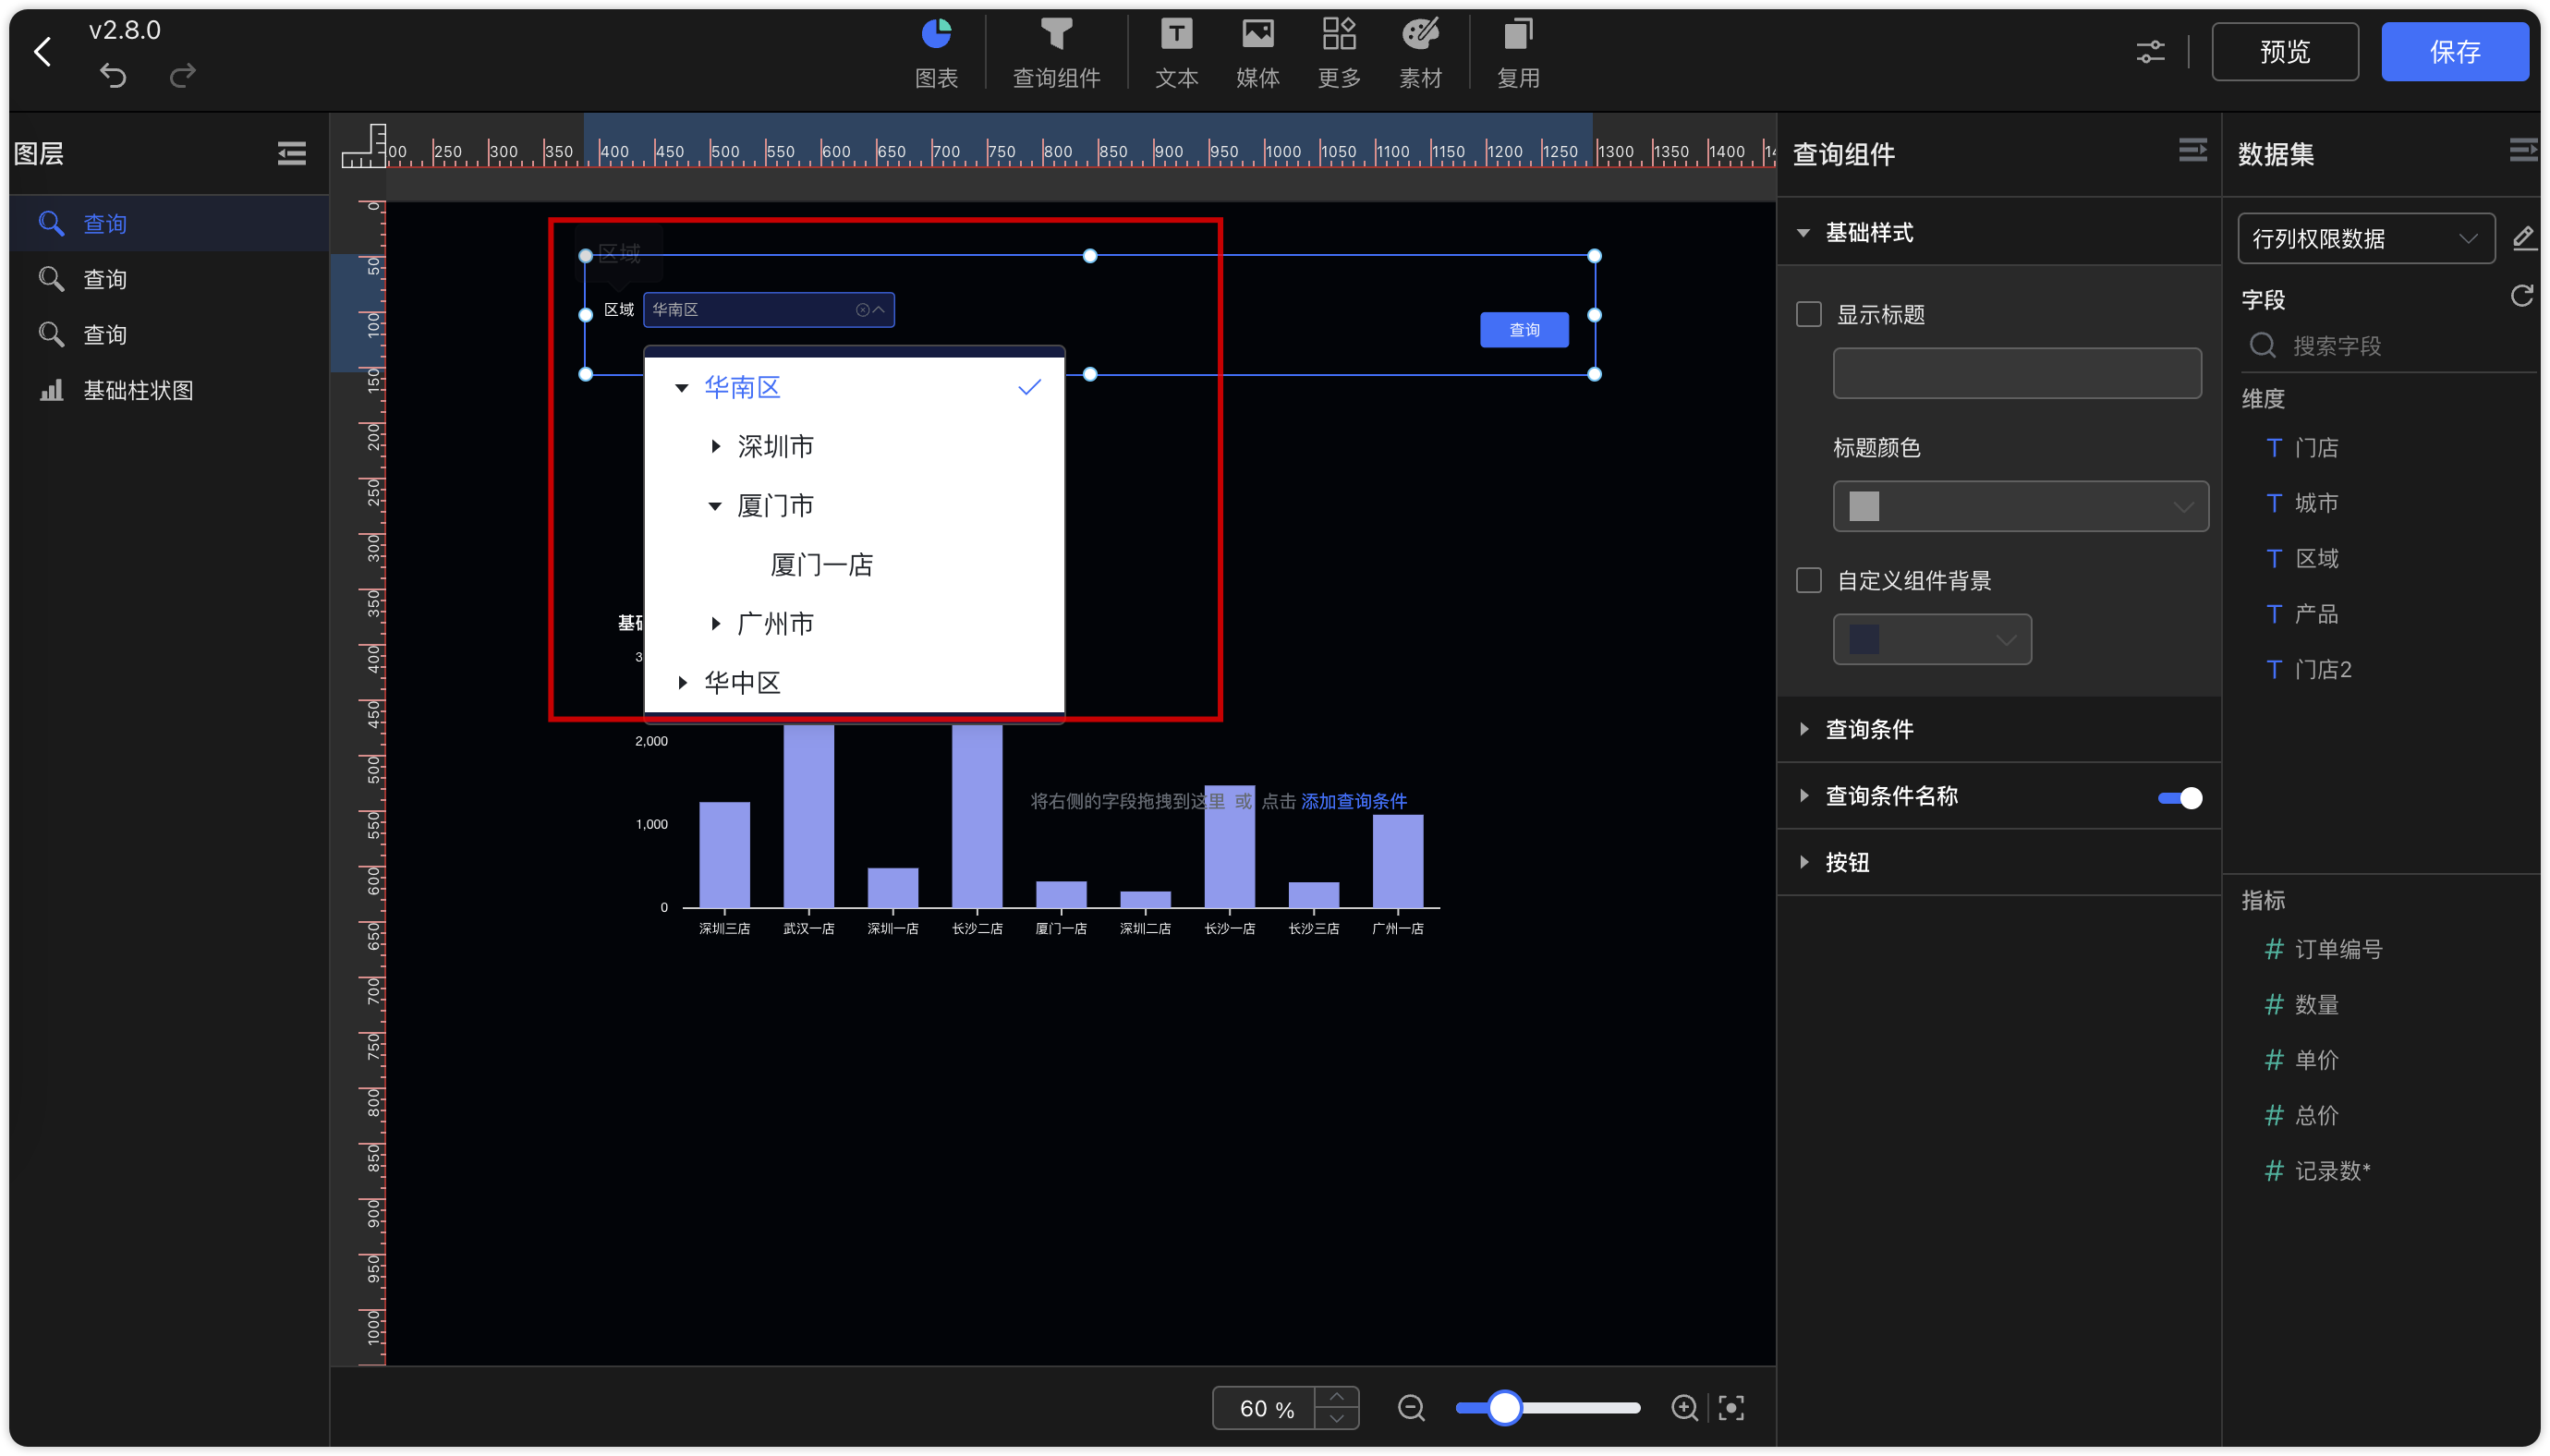This screenshot has height=1456, width=2550.
Task: Redo the last action
Action: [182, 76]
